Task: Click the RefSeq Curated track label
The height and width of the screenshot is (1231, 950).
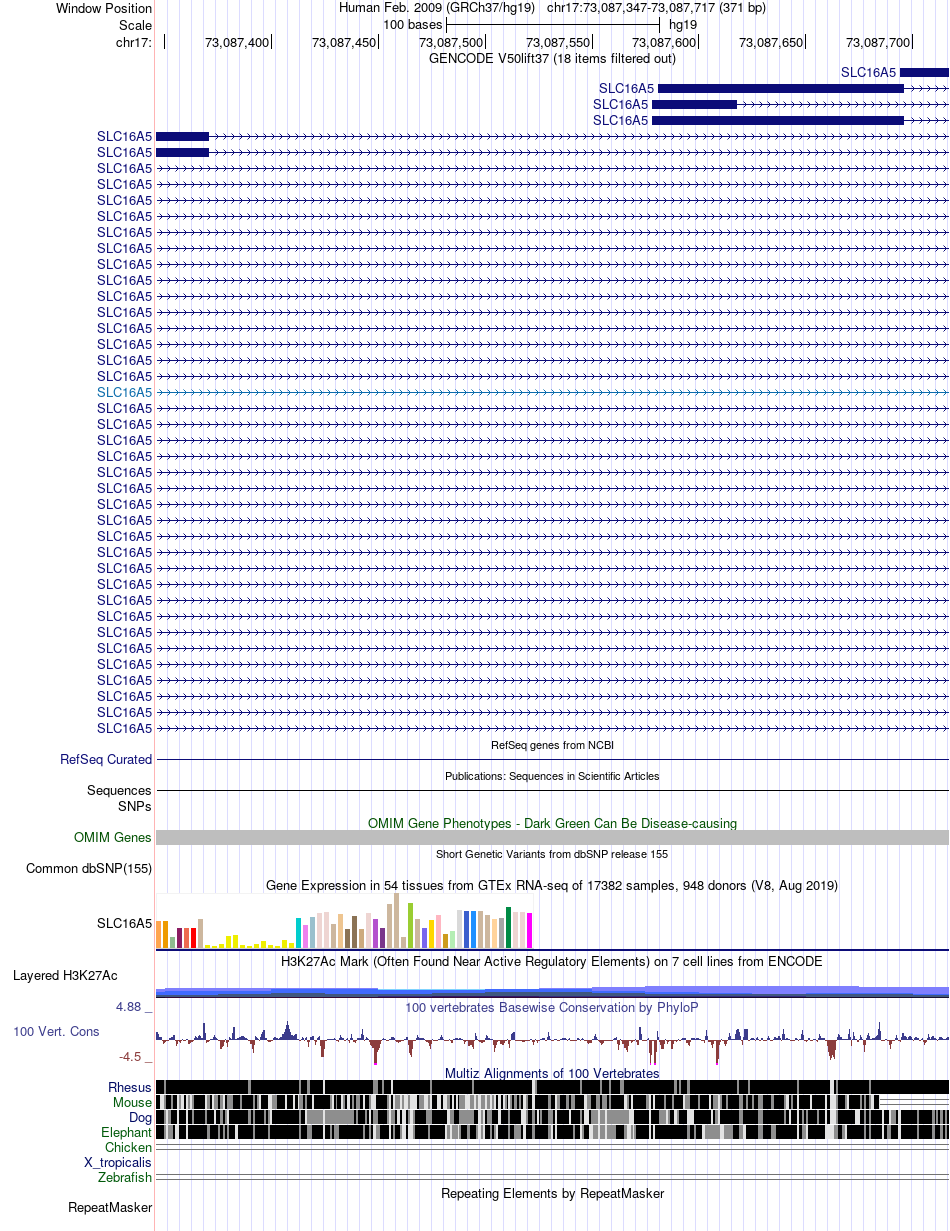Action: pos(106,759)
